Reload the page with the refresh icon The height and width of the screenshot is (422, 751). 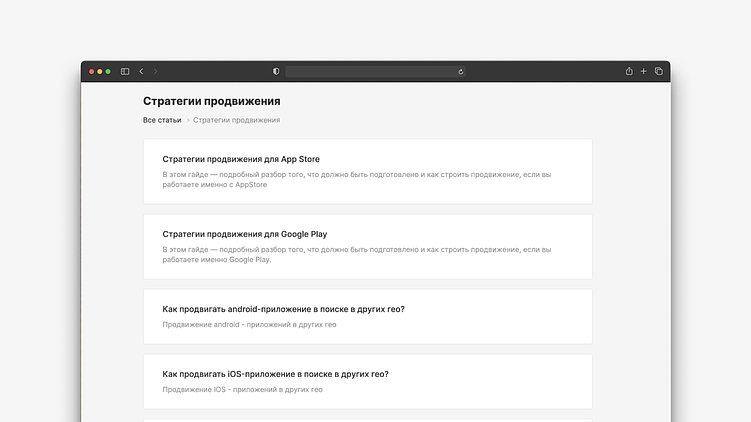point(461,72)
